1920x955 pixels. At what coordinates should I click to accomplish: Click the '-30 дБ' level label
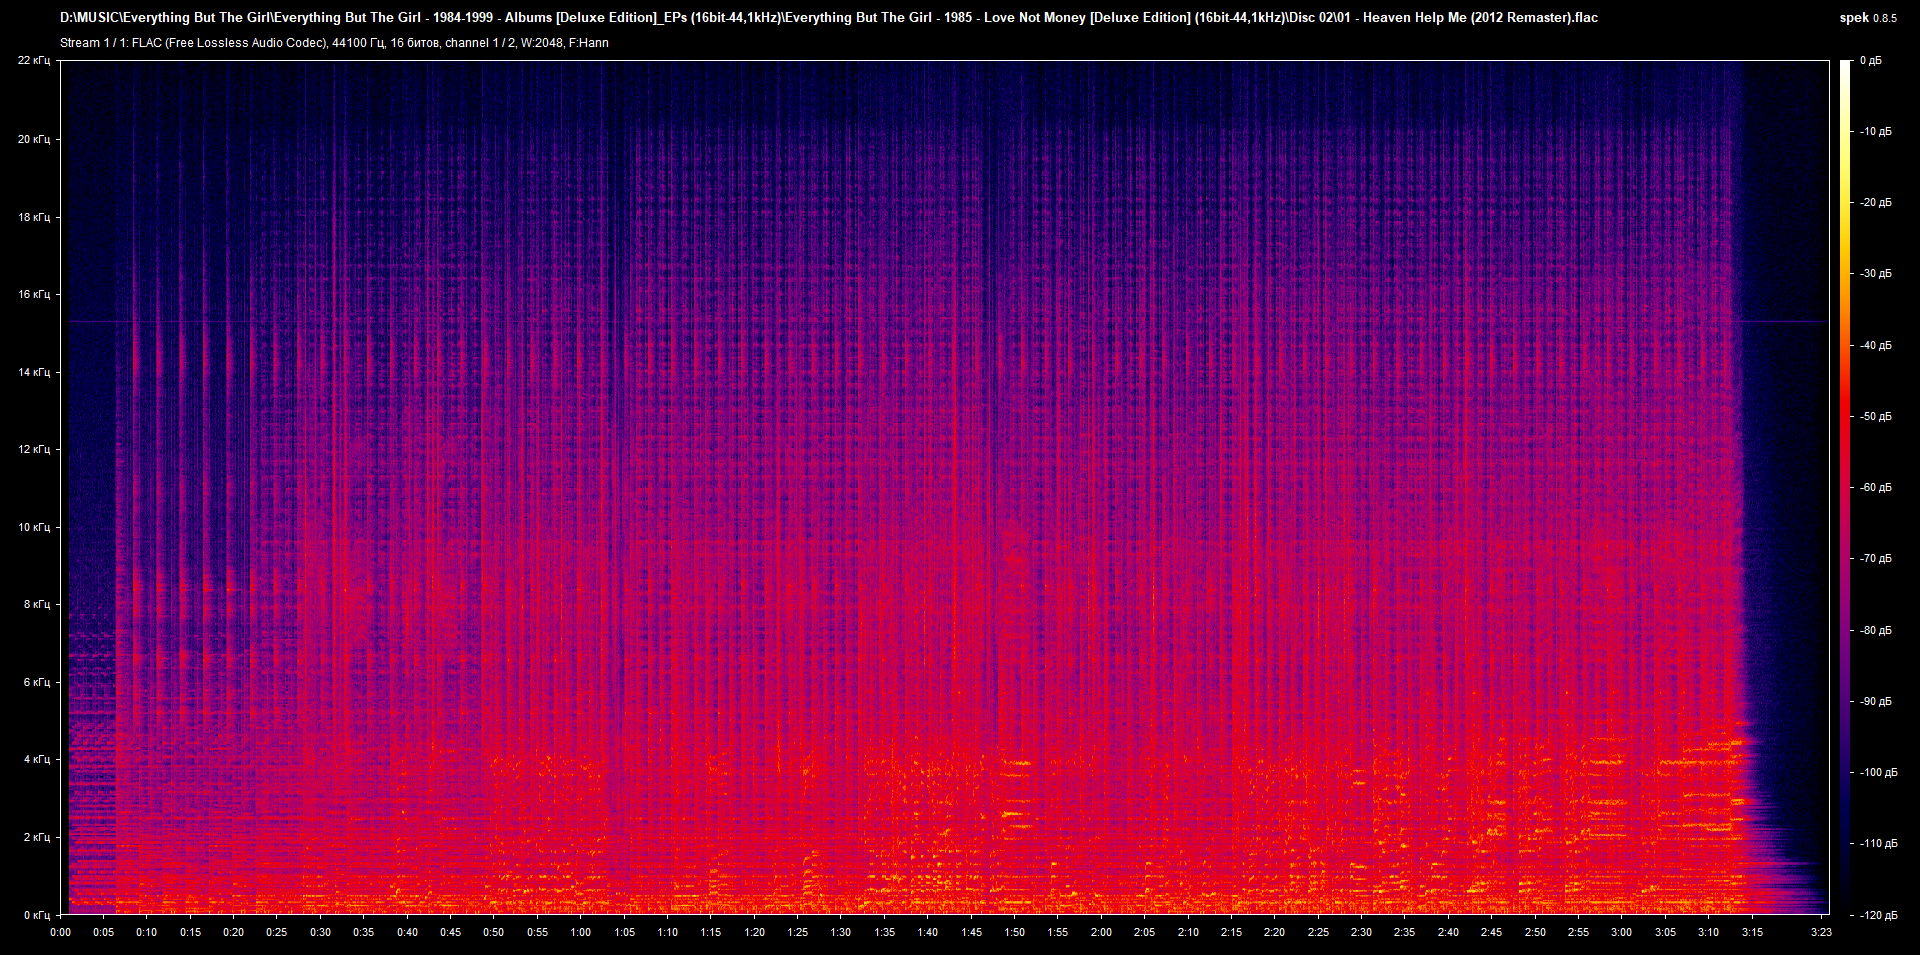point(1876,273)
